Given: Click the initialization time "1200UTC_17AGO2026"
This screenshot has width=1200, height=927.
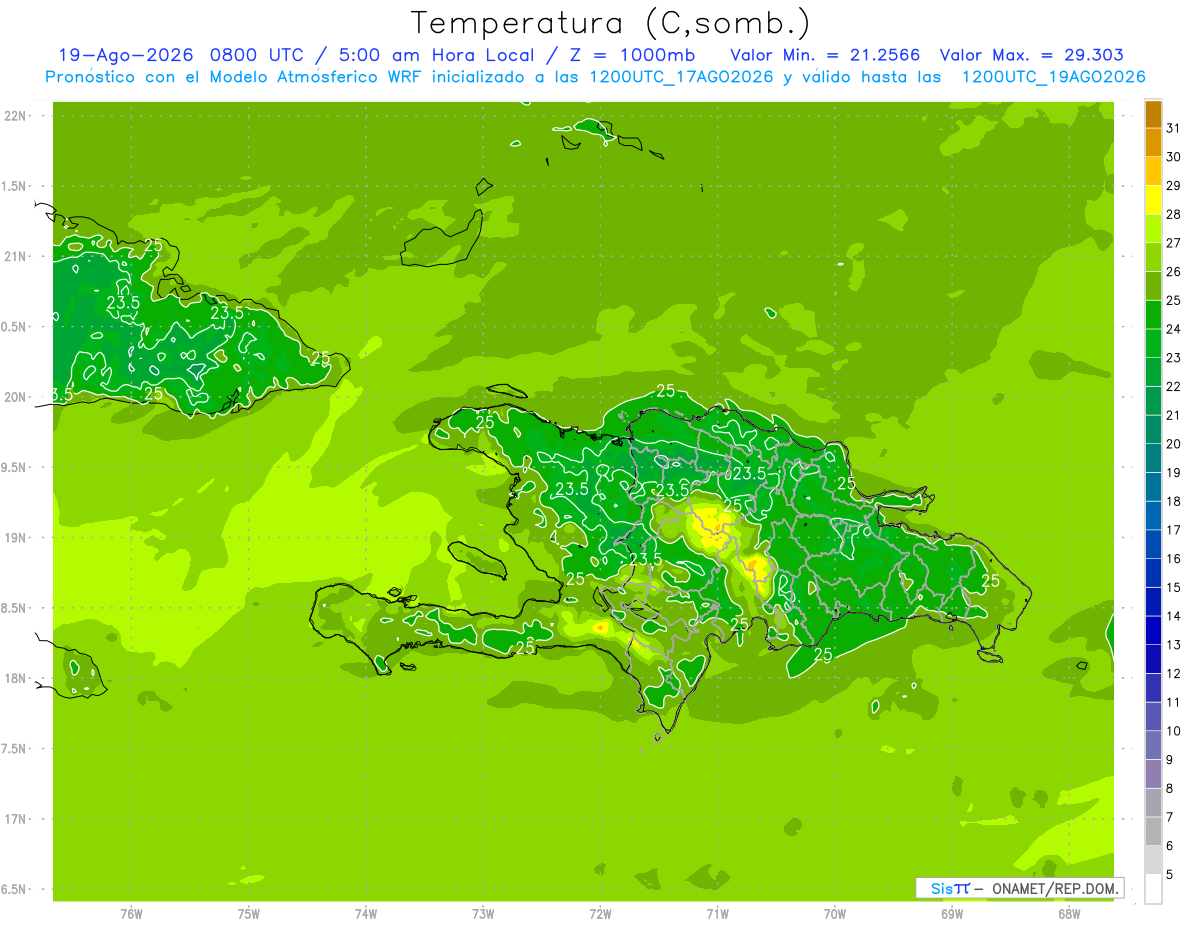Looking at the screenshot, I should tap(680, 77).
